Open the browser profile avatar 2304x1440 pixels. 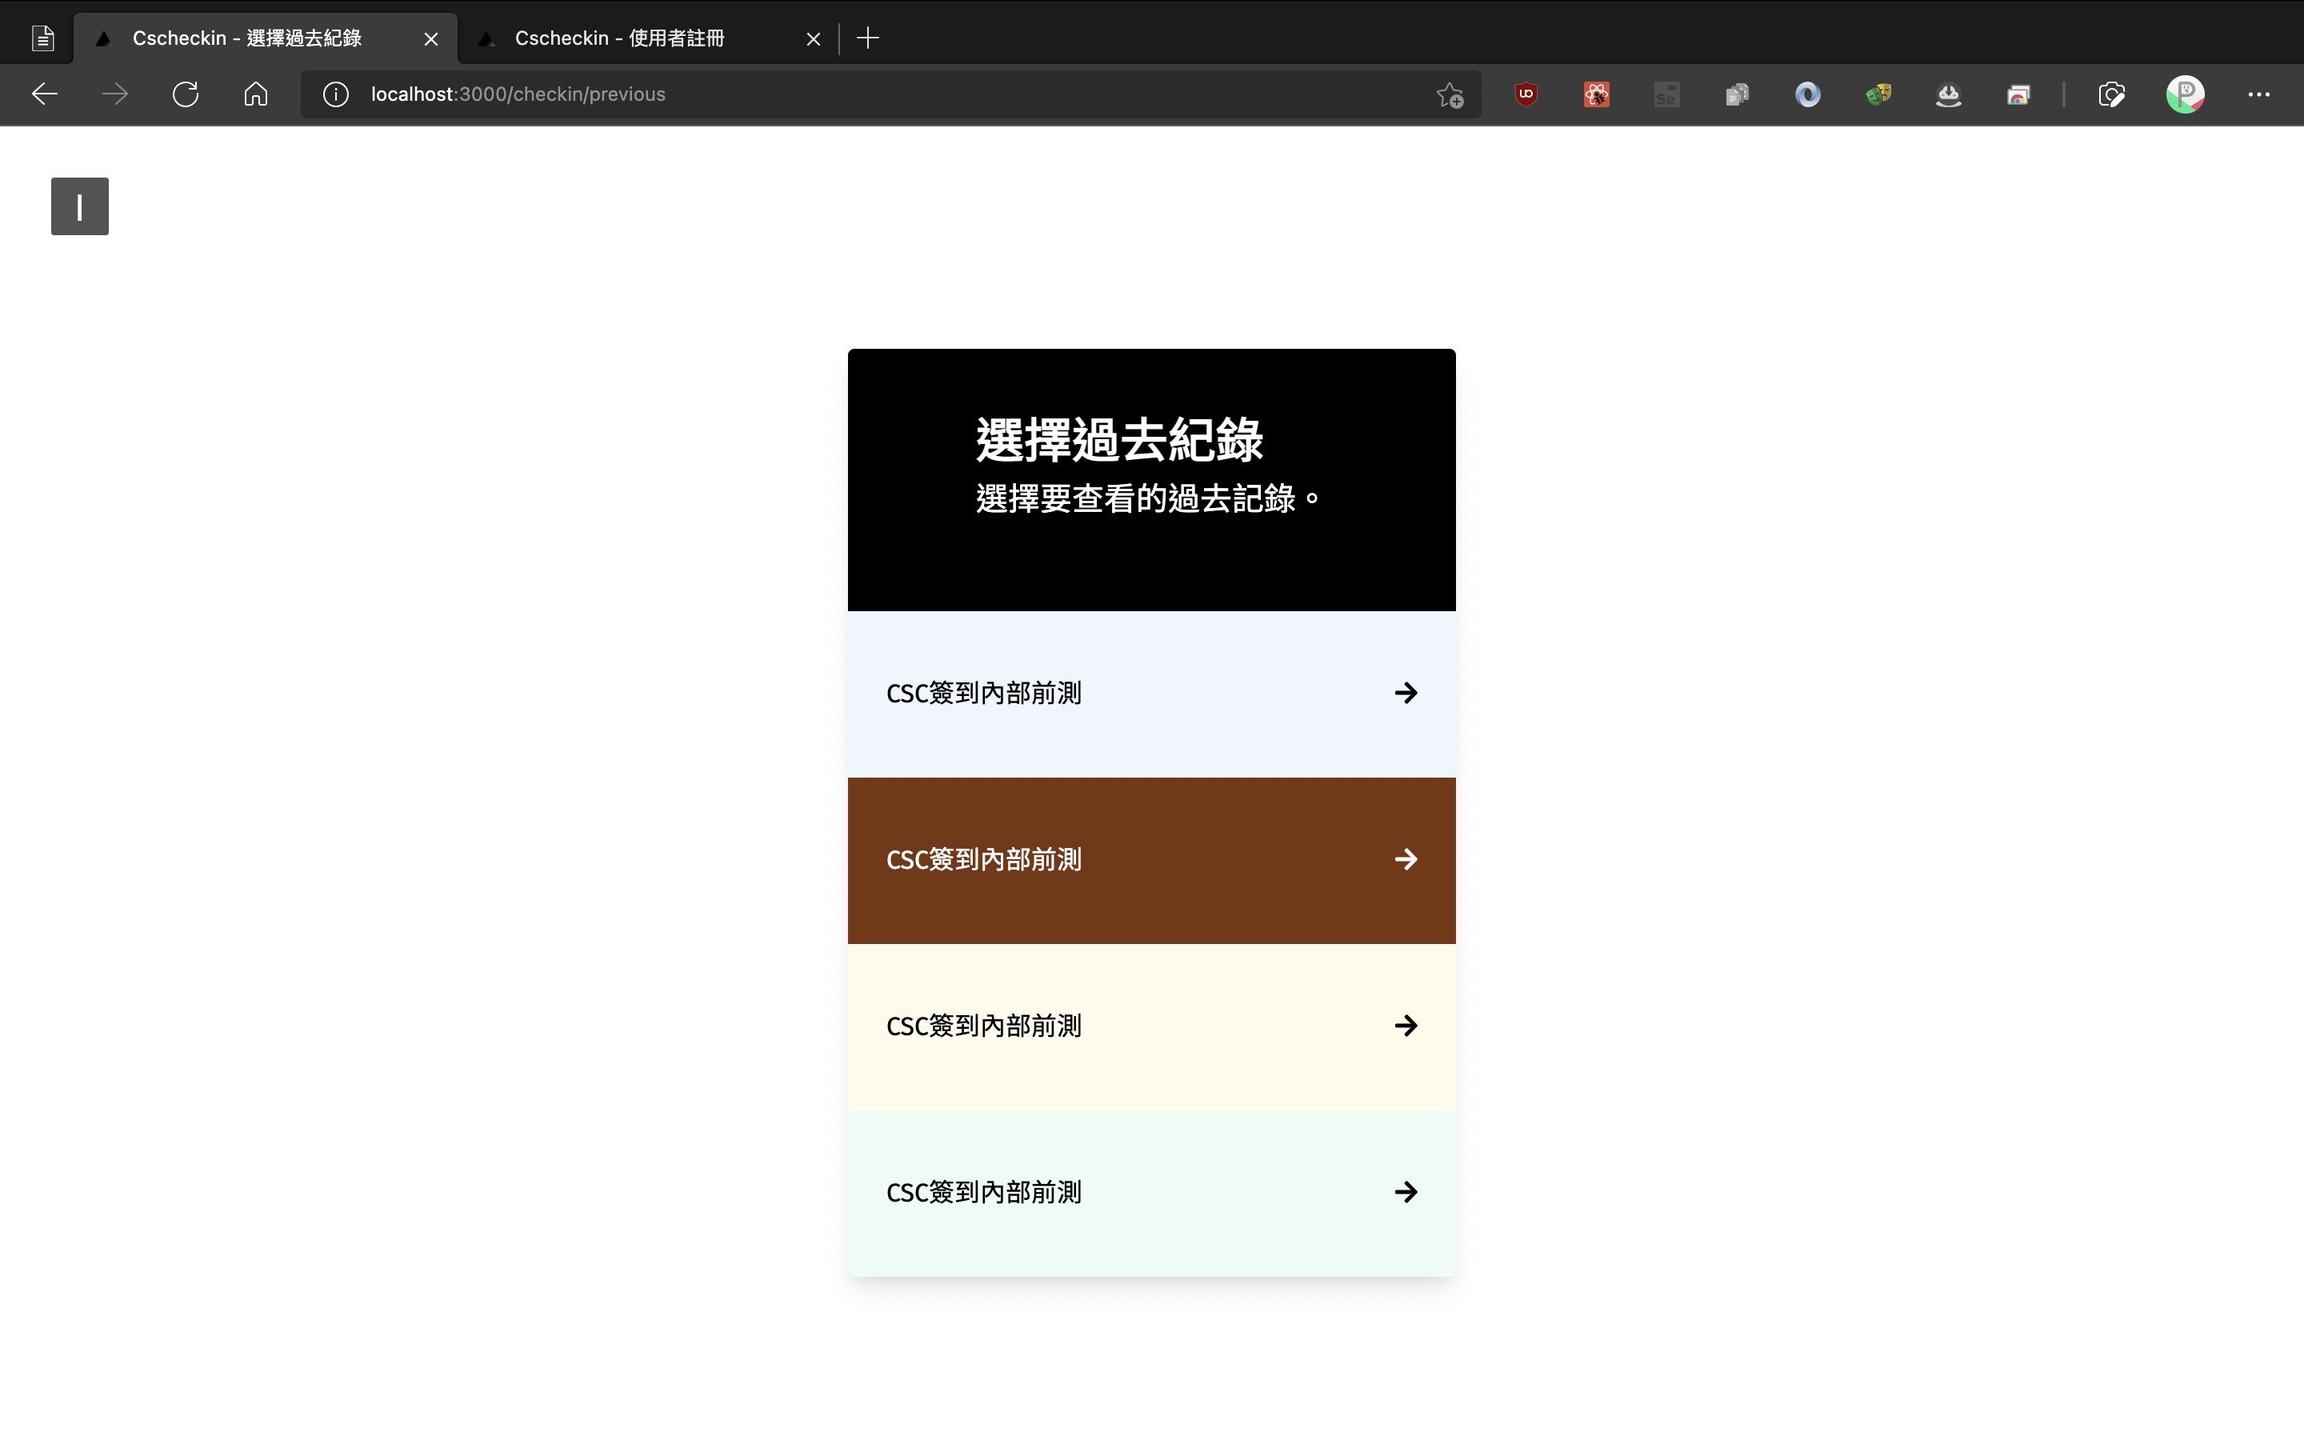click(x=2185, y=94)
